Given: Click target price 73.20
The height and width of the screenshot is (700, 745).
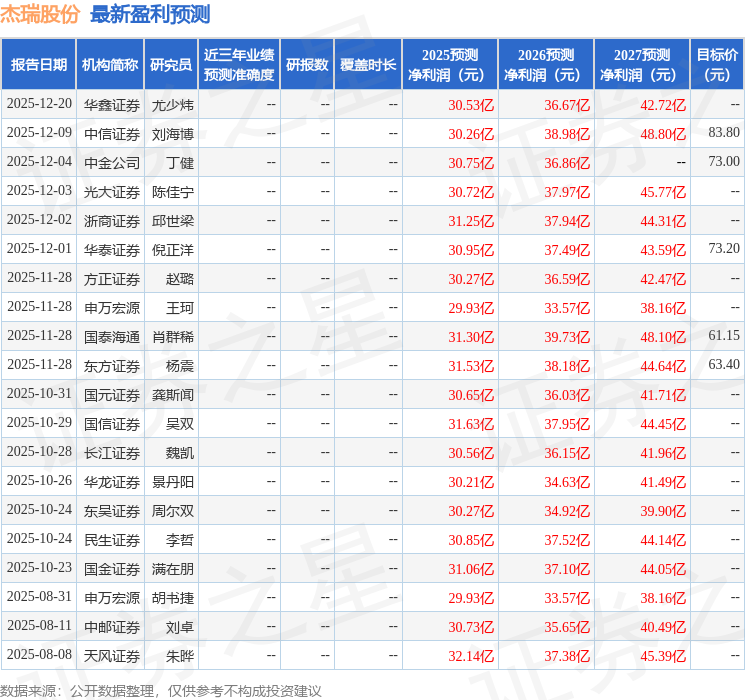Looking at the screenshot, I should (724, 249).
